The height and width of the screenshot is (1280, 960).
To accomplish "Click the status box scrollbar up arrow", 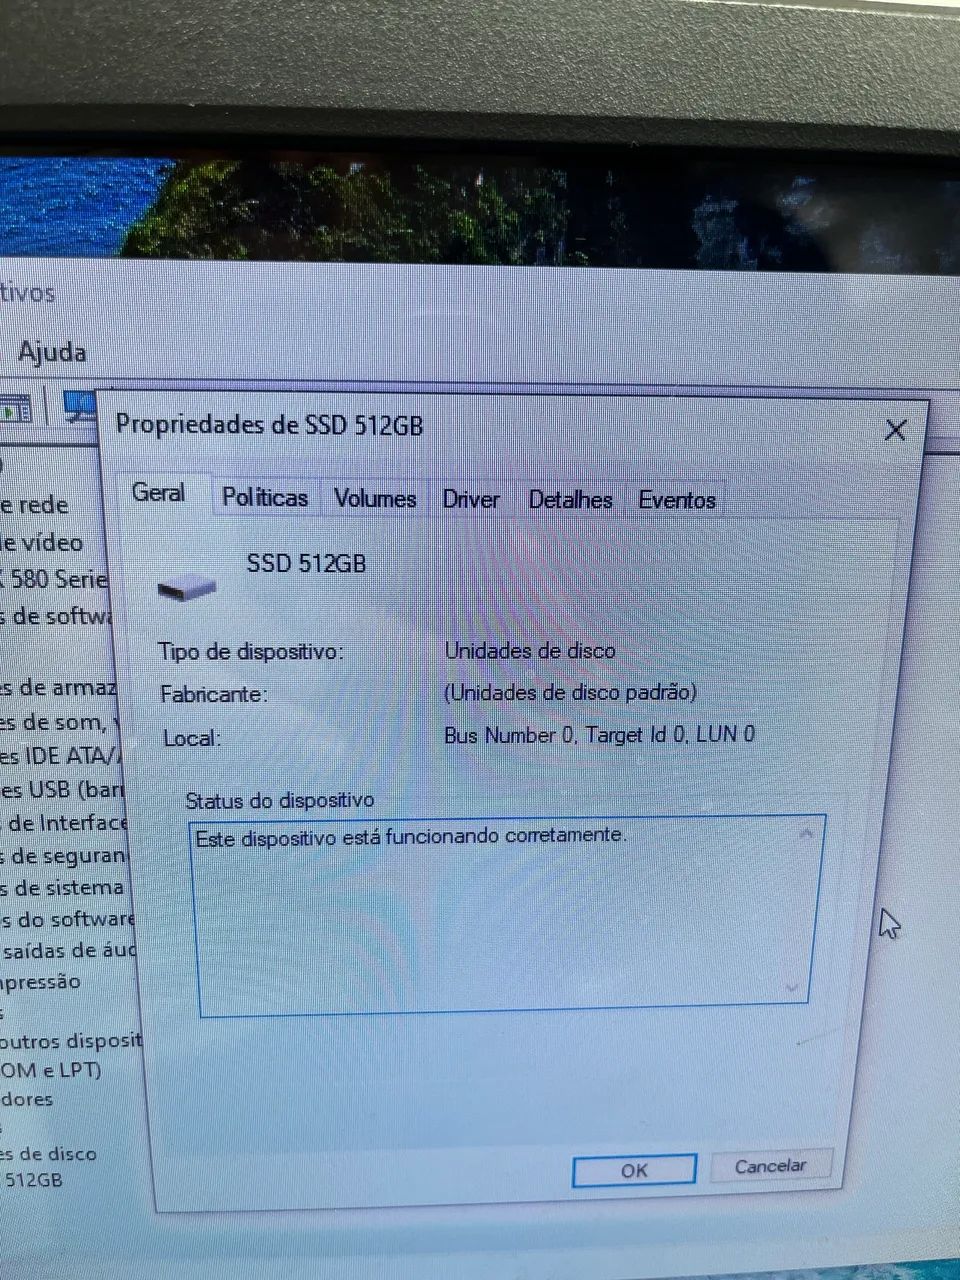I will click(806, 834).
